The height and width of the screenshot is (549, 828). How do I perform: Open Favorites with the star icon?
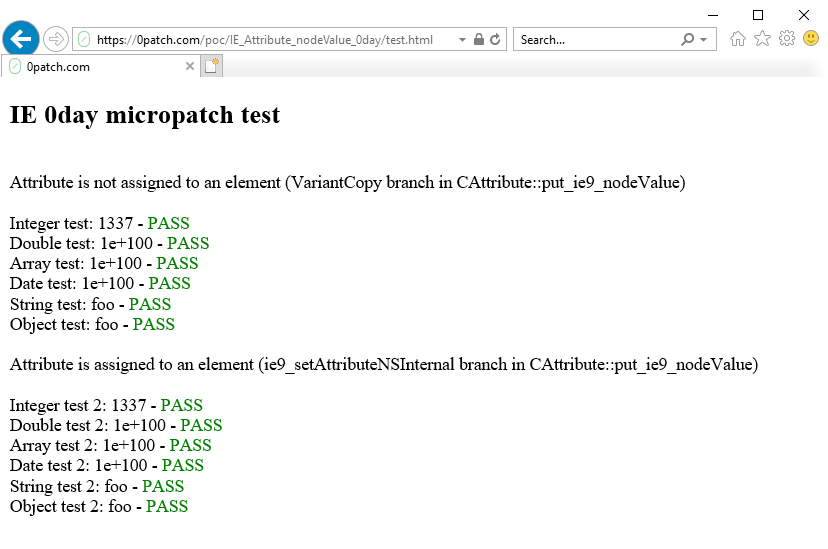coord(762,39)
